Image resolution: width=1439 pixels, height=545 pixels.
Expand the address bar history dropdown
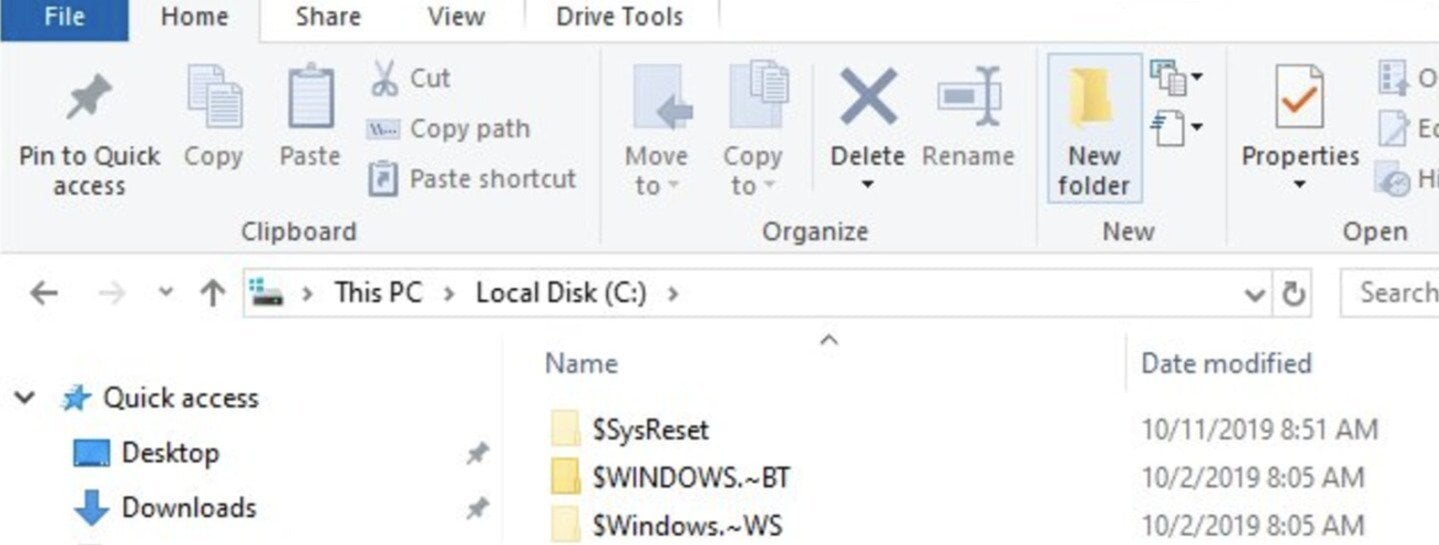[x=1255, y=294]
